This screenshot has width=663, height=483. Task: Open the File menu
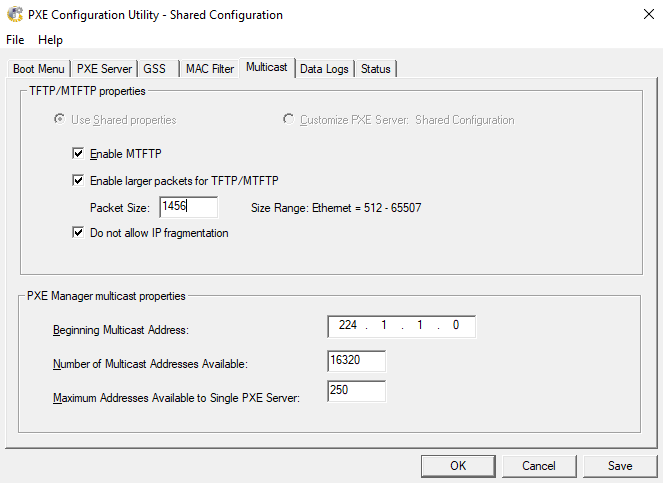[16, 40]
